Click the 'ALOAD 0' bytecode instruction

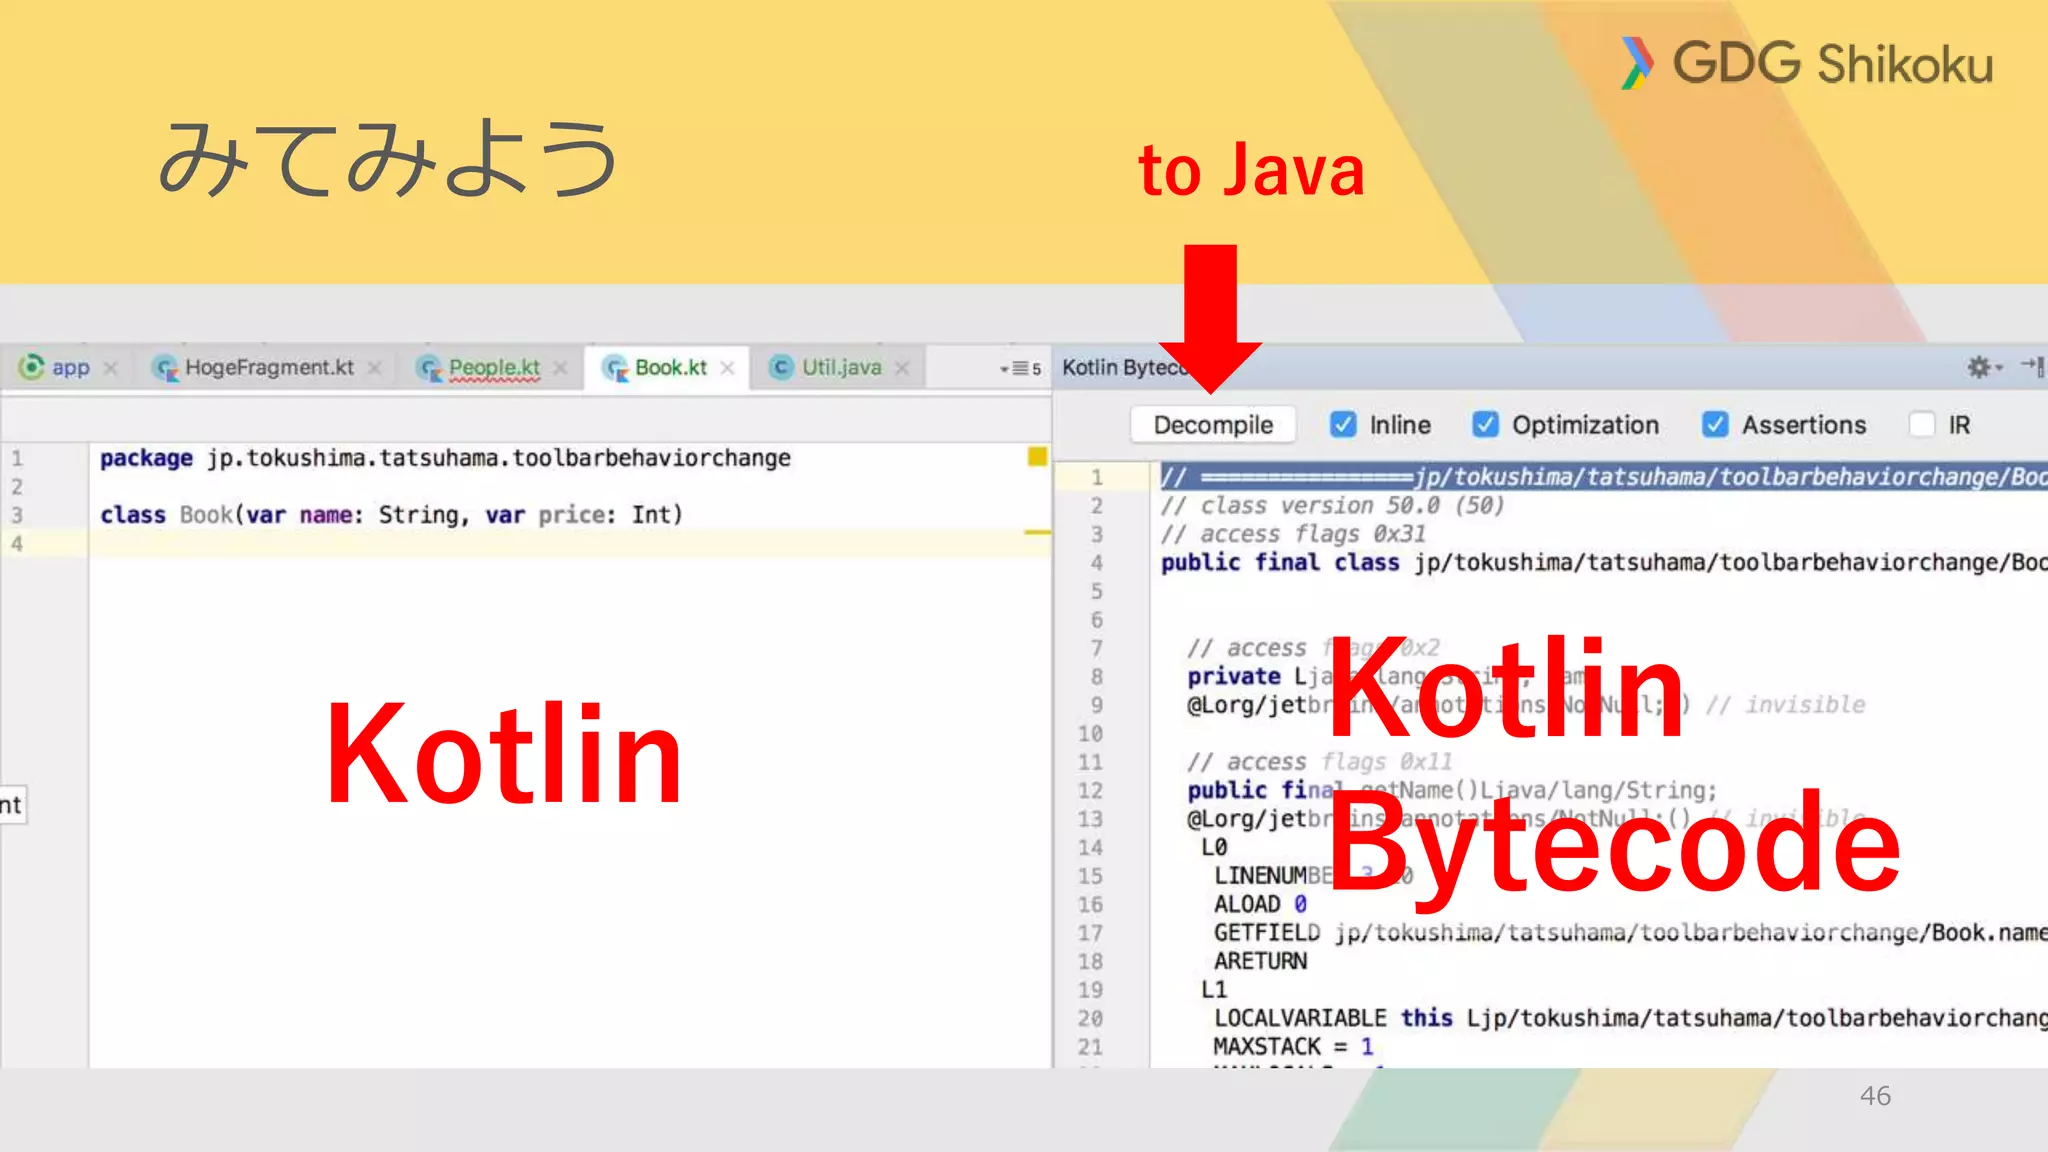[x=1260, y=905]
